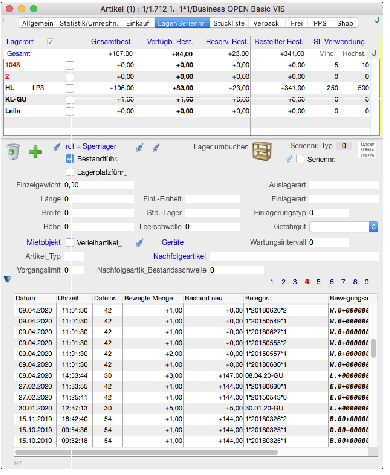Switch to the Frei tab
Image resolution: width=390 pixels, height=475 pixels.
tap(296, 23)
